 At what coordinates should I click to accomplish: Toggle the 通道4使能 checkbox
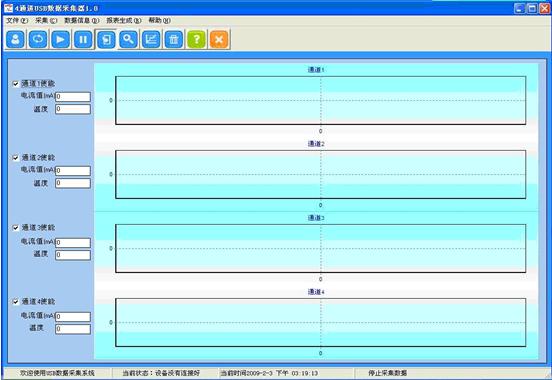click(x=15, y=302)
